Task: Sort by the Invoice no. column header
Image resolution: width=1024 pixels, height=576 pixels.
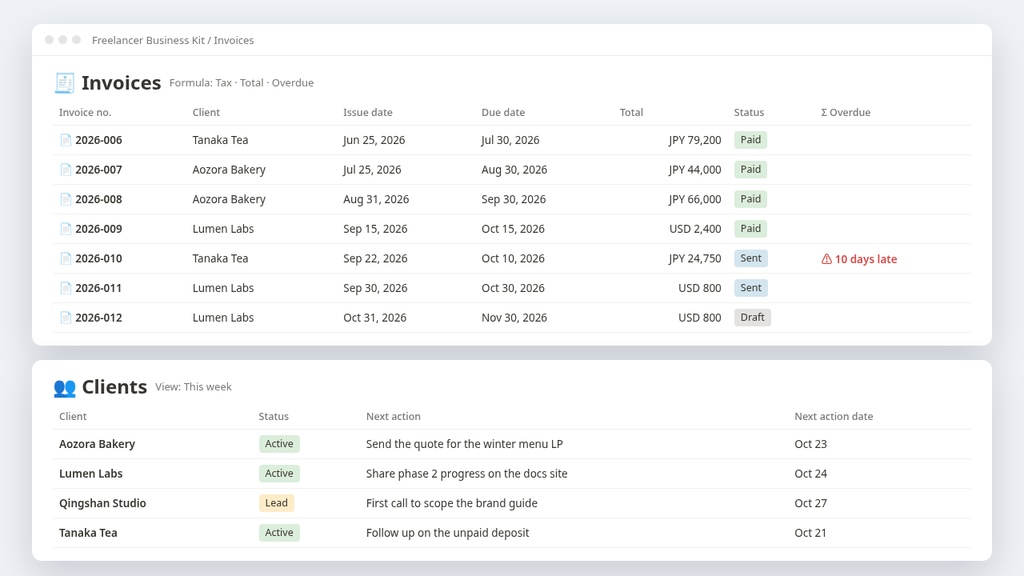Action: coord(85,112)
